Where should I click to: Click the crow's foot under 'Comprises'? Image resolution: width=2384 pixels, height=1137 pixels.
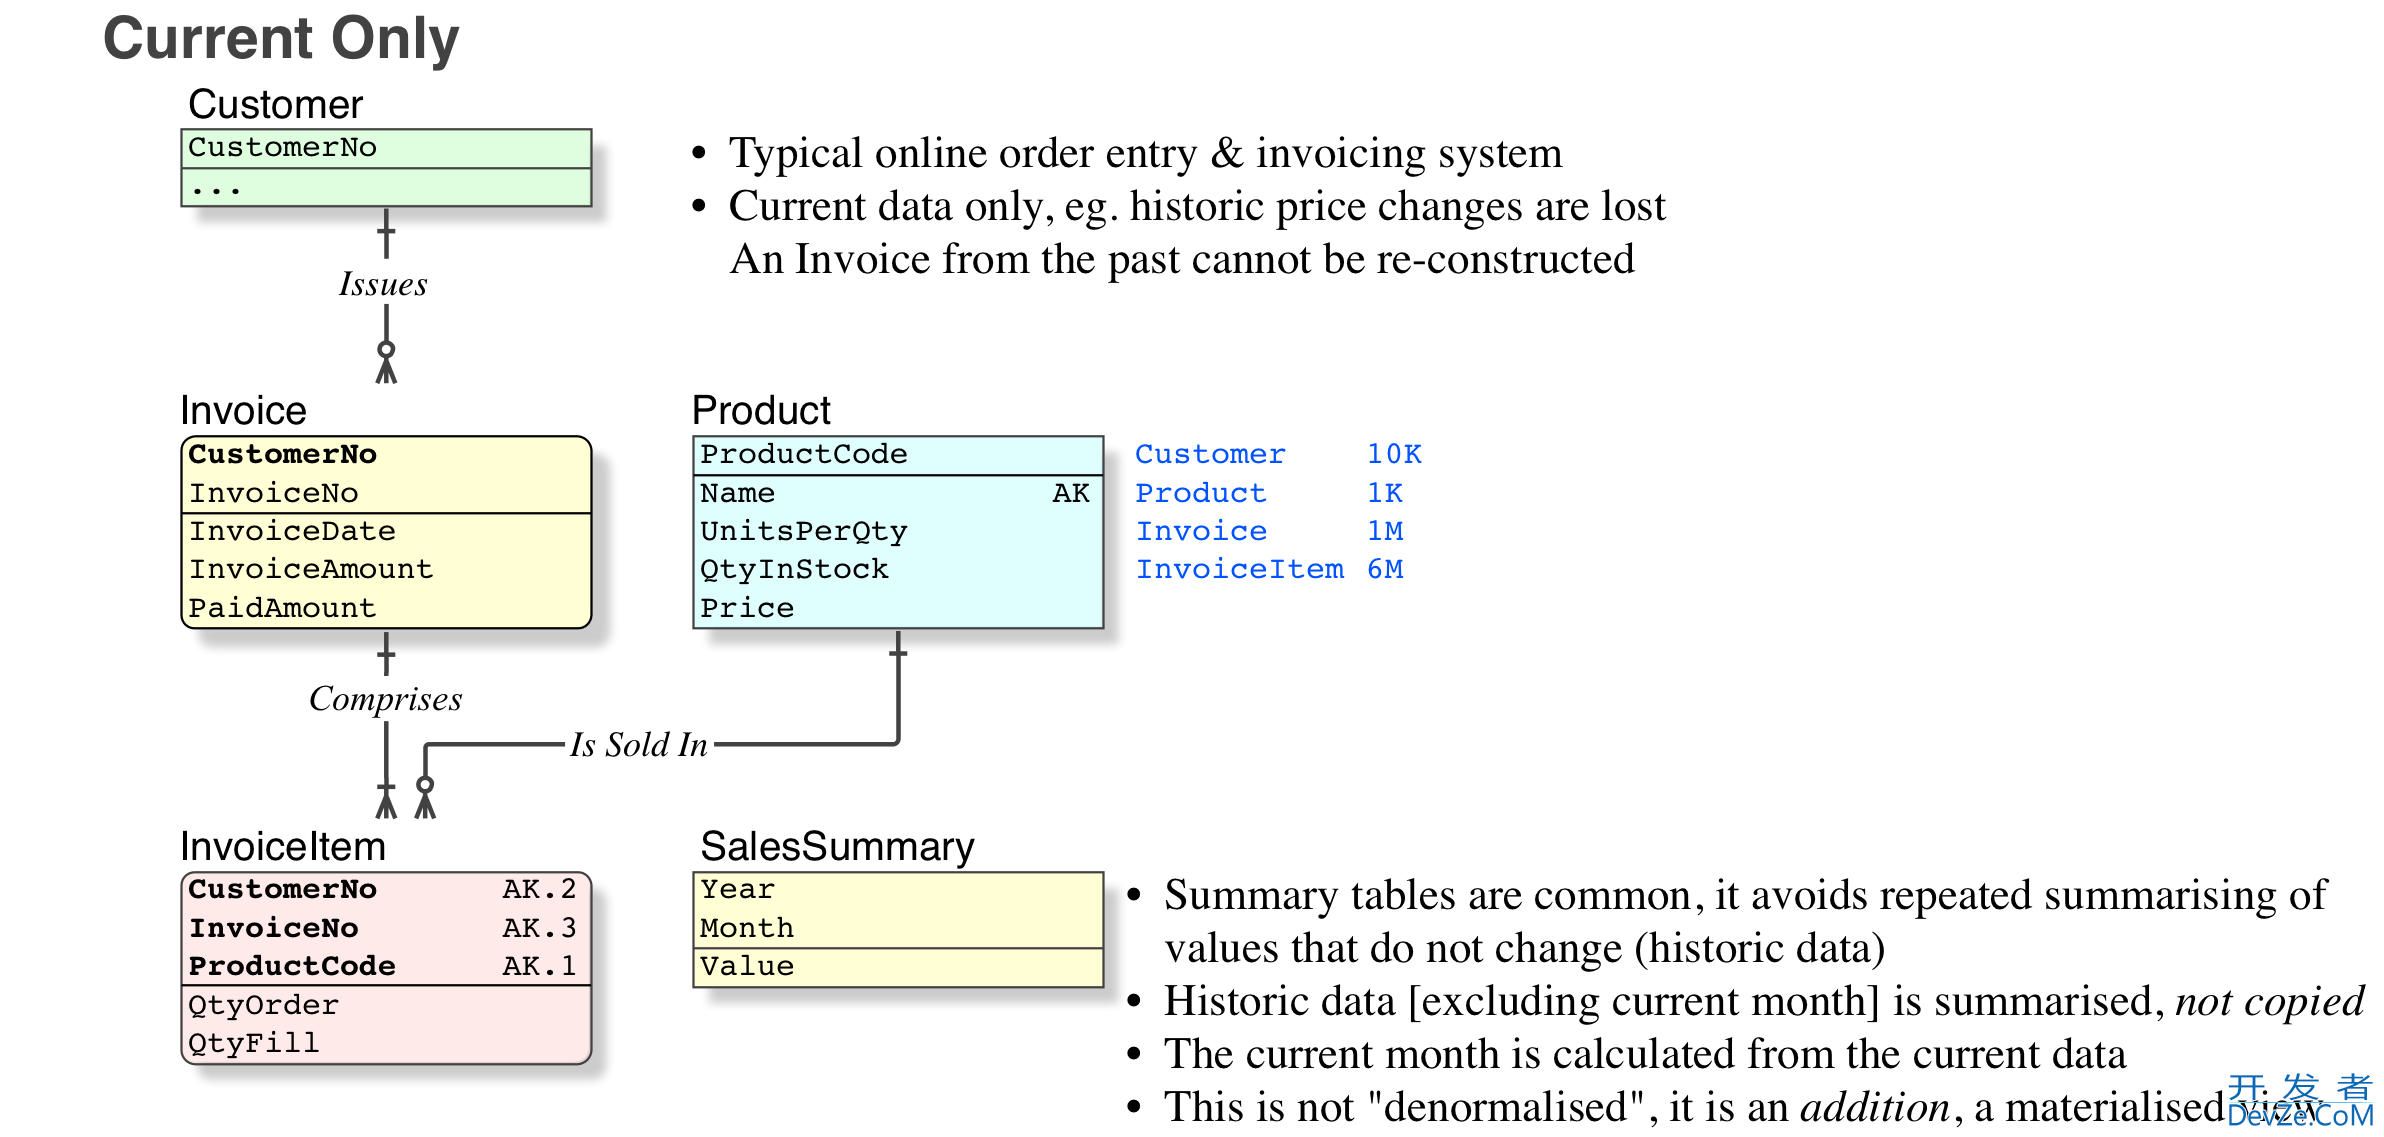(x=386, y=799)
